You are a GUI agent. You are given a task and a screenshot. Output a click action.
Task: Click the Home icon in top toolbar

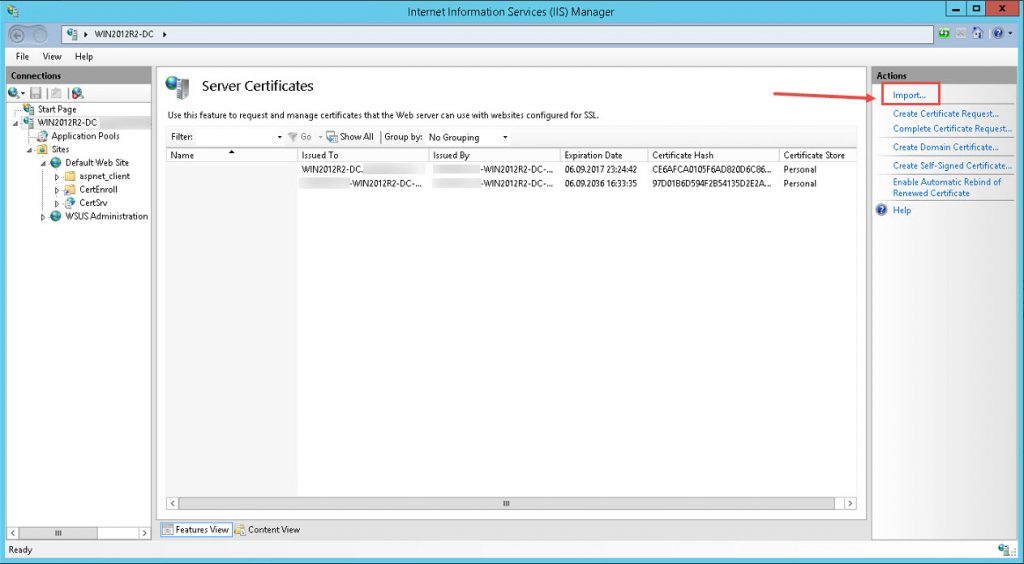[x=978, y=34]
